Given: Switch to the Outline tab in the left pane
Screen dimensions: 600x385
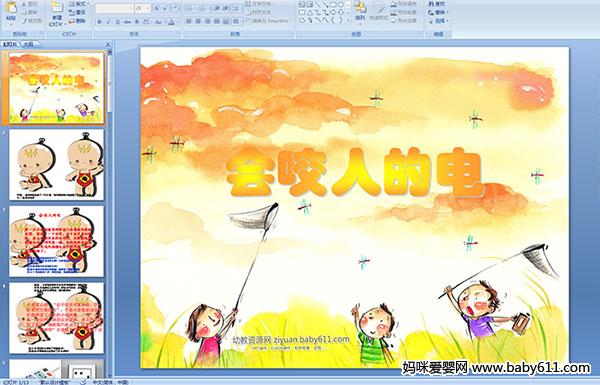Looking at the screenshot, I should (x=28, y=44).
